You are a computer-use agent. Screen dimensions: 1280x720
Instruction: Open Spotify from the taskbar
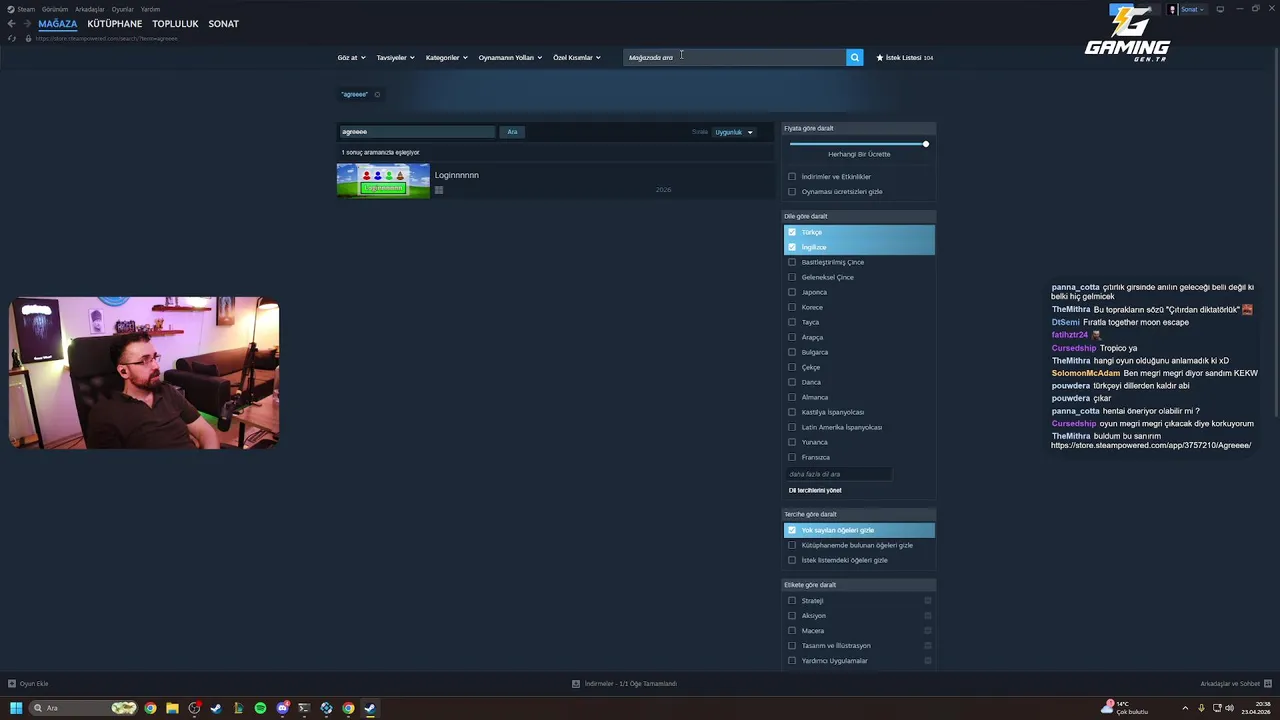260,708
